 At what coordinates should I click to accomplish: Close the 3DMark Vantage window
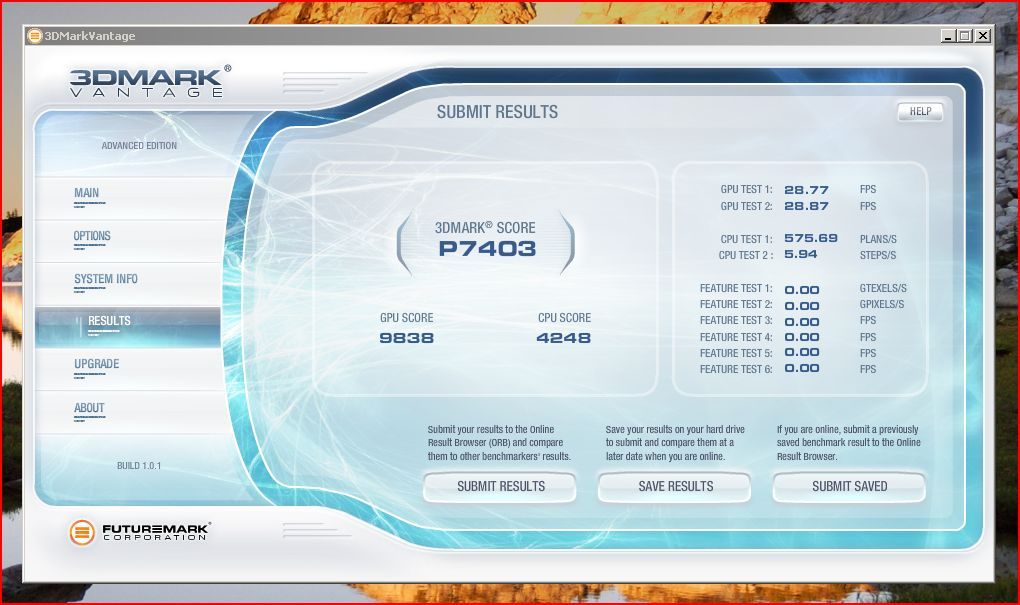click(x=983, y=36)
